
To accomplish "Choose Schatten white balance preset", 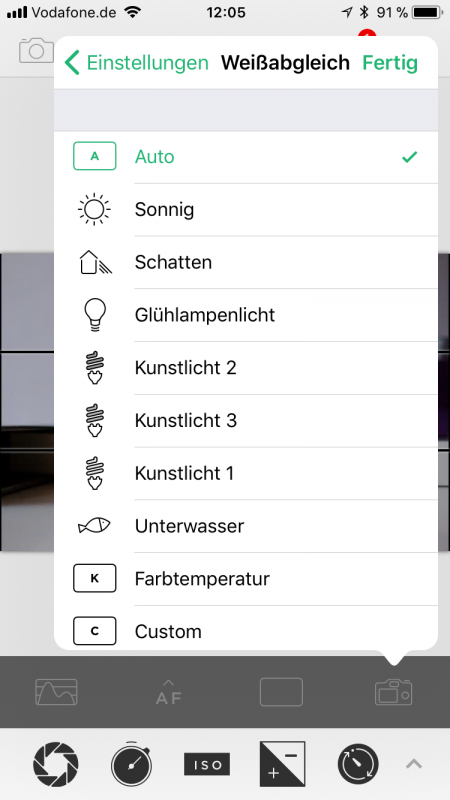I will 246,262.
